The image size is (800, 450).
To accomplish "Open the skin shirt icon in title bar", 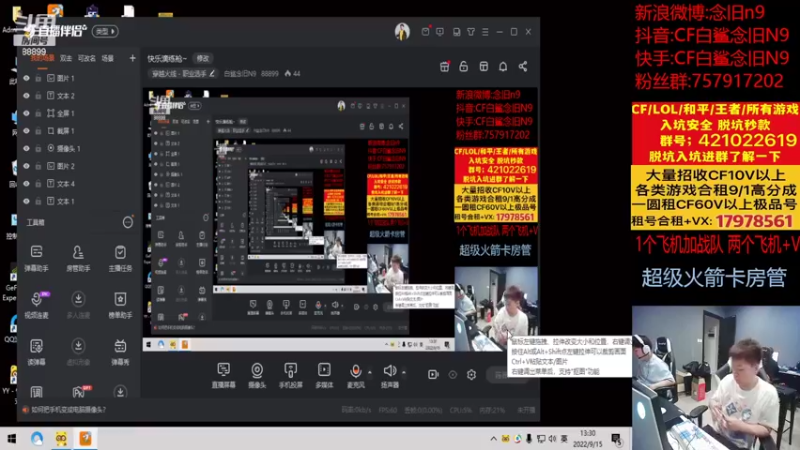I will coord(471,32).
